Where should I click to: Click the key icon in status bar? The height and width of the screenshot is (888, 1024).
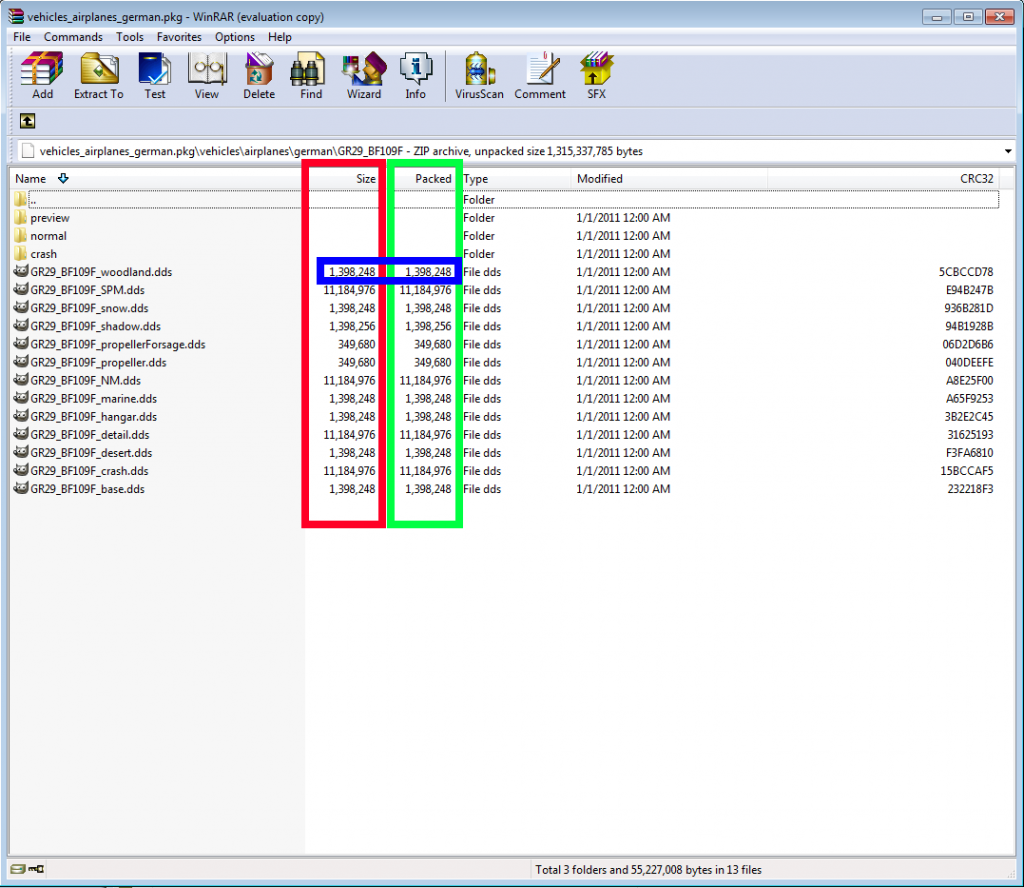point(37,869)
